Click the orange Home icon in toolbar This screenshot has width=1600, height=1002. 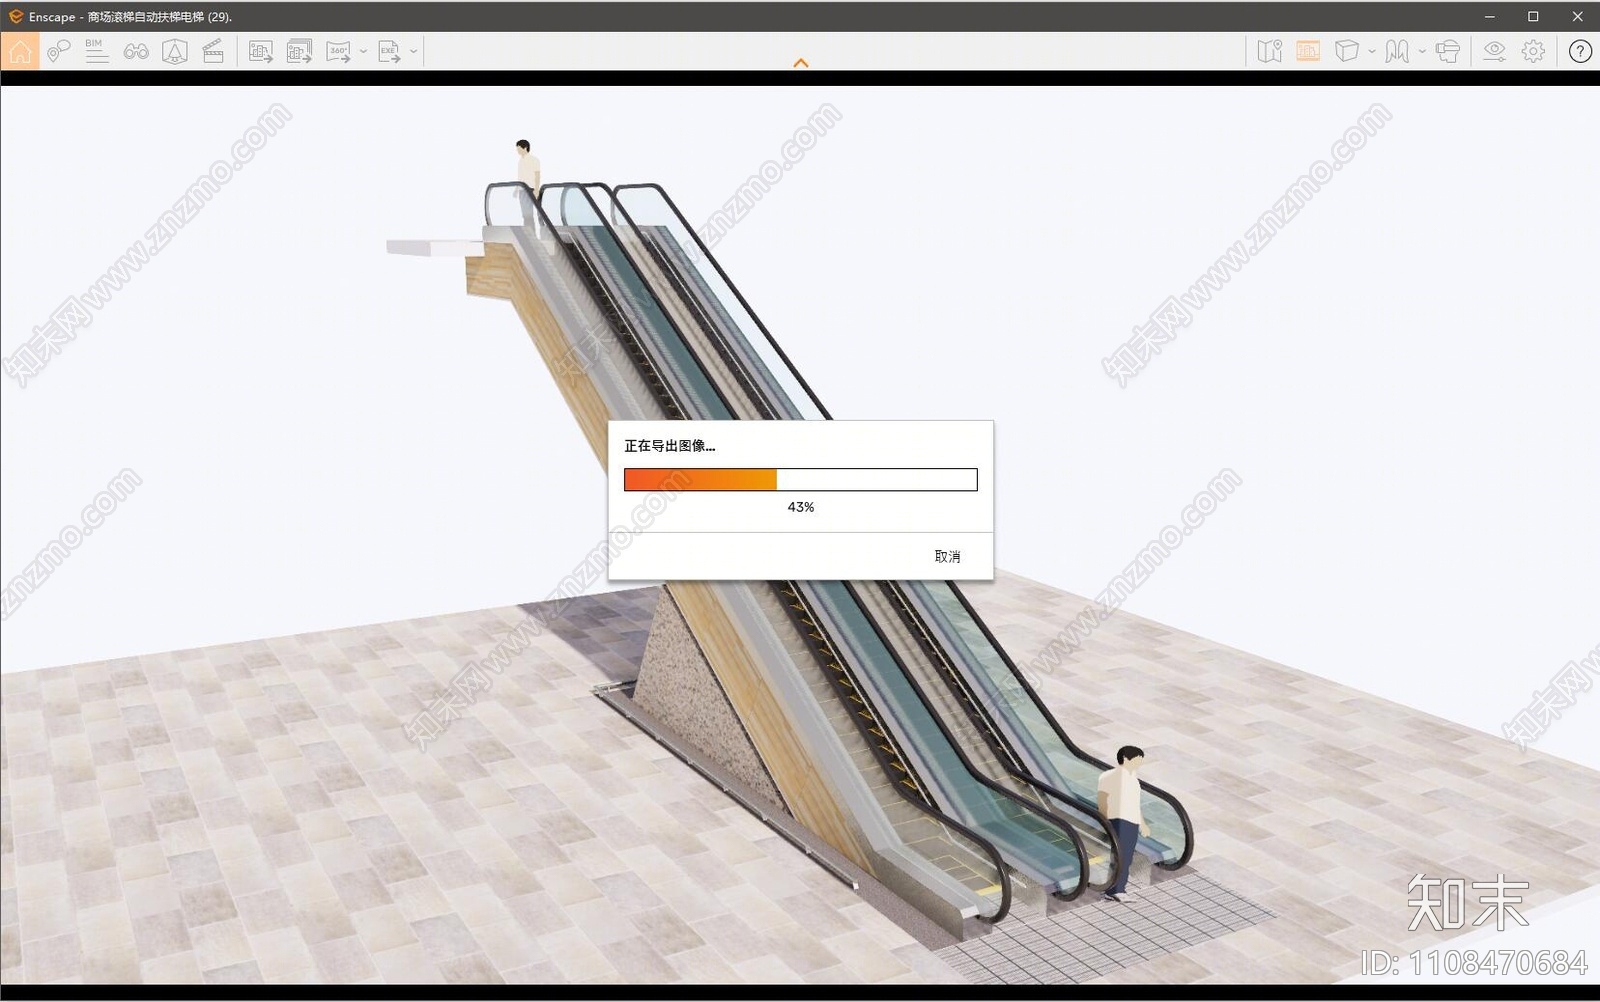[x=20, y=51]
